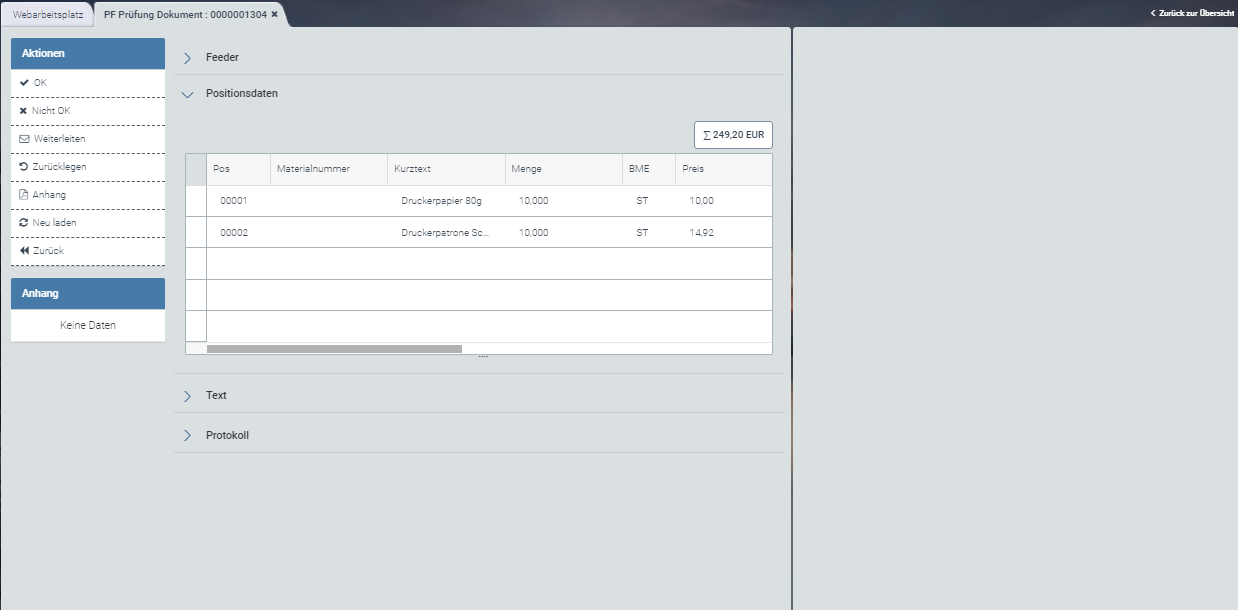The width and height of the screenshot is (1238, 610).
Task: Click the Neu laden refresh icon
Action: (24, 223)
